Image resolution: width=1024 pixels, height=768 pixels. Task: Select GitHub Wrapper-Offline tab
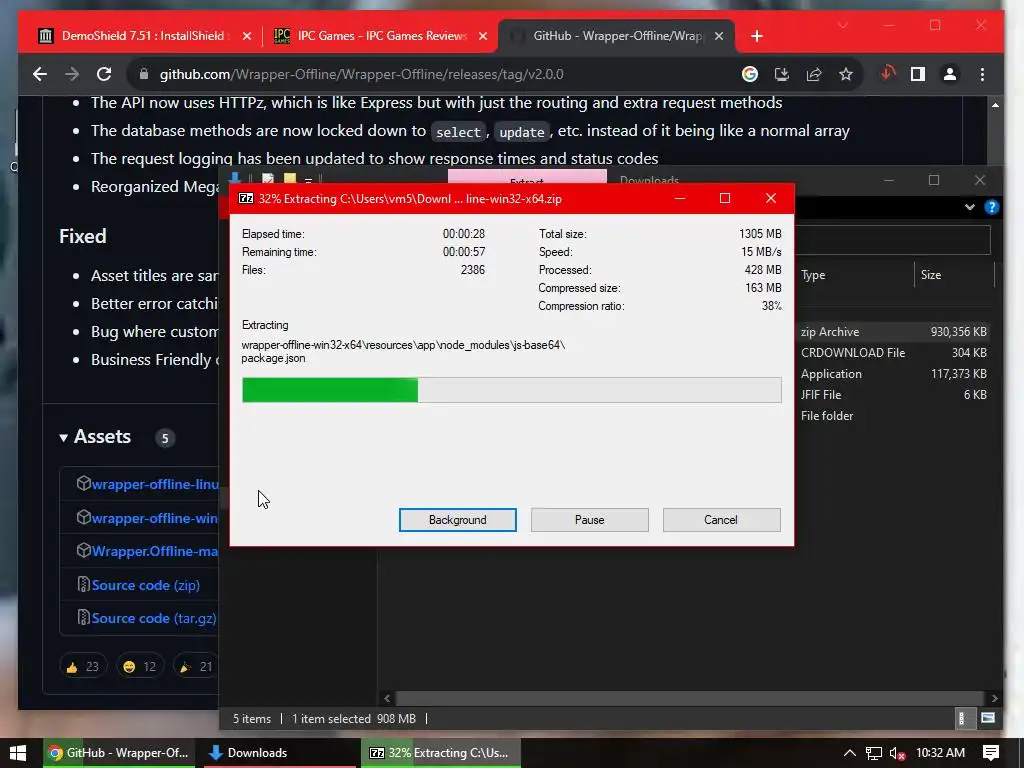[x=616, y=36]
